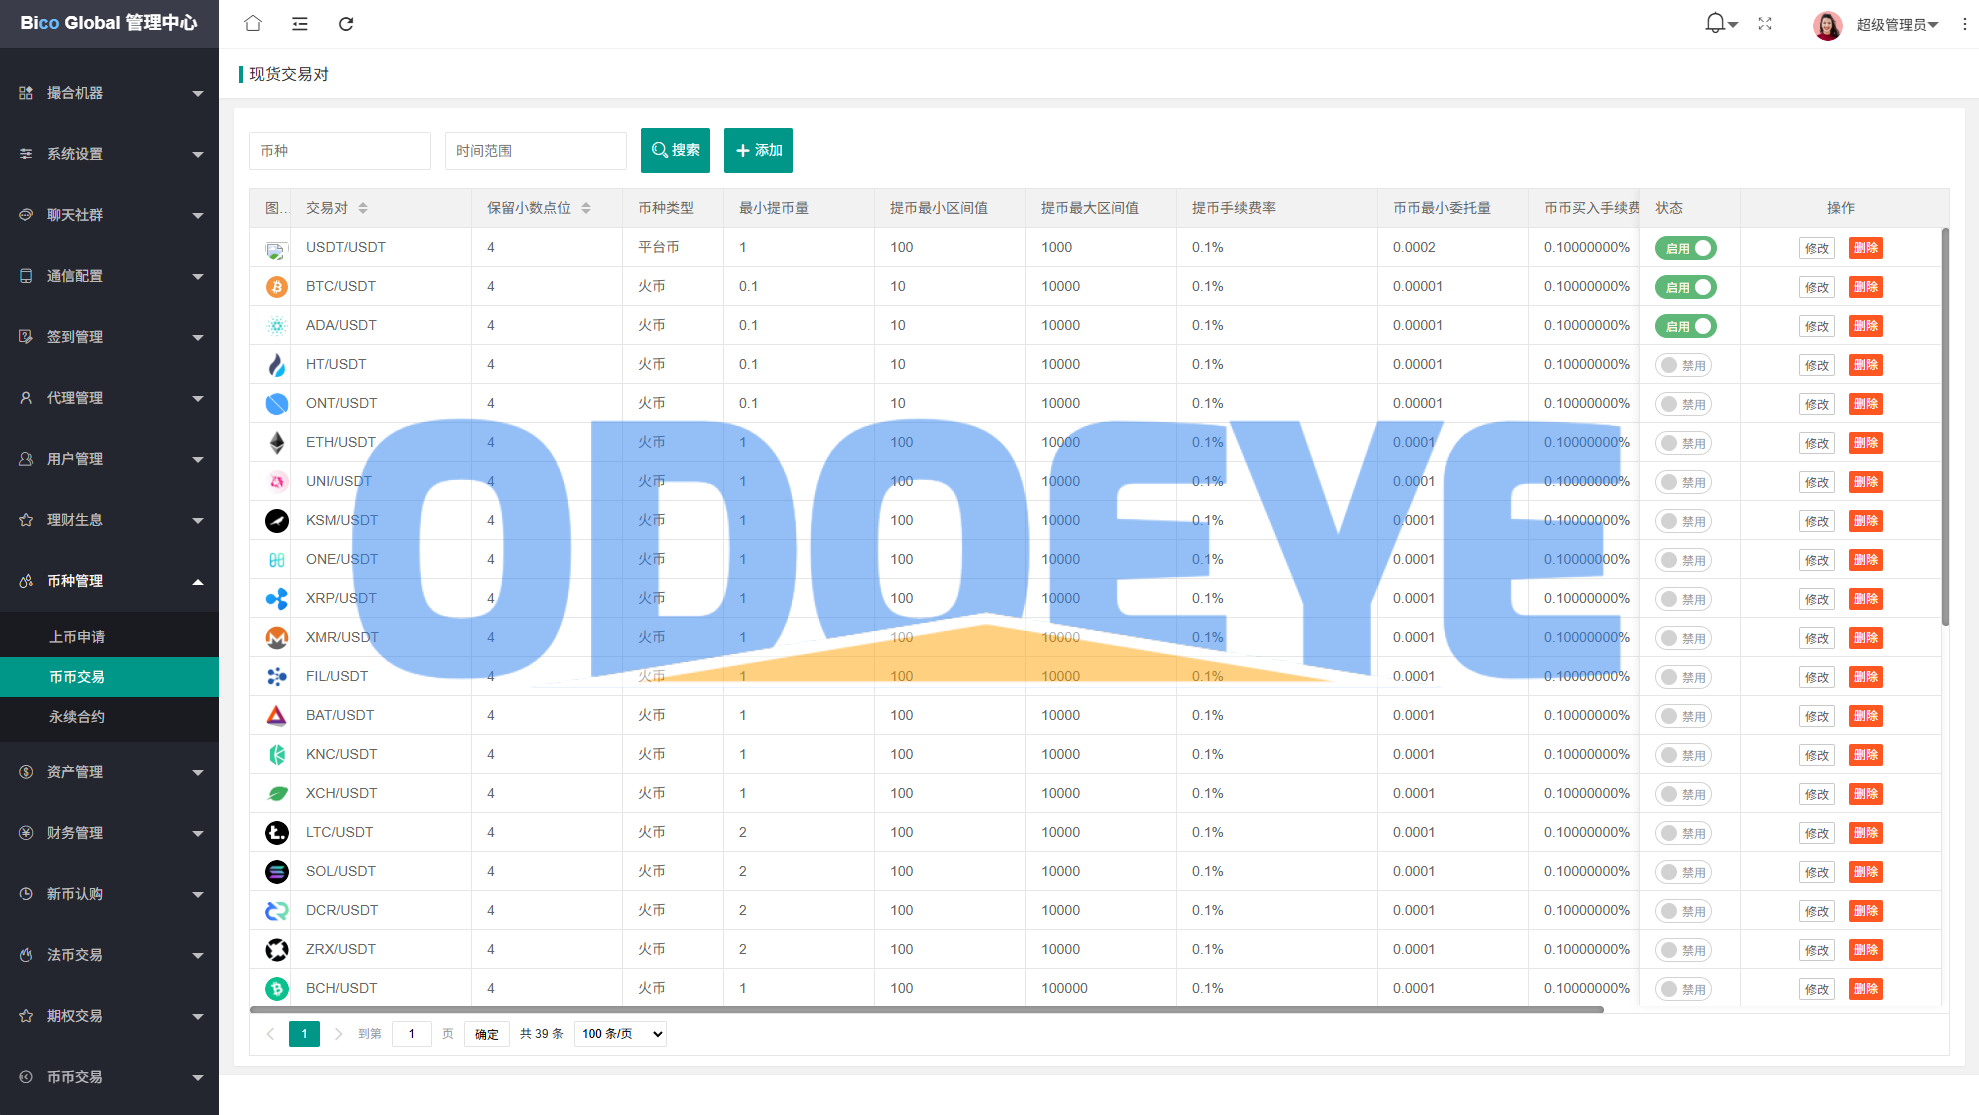Turn off ADA/USDT status switch
The height and width of the screenshot is (1115, 1979).
[1685, 326]
